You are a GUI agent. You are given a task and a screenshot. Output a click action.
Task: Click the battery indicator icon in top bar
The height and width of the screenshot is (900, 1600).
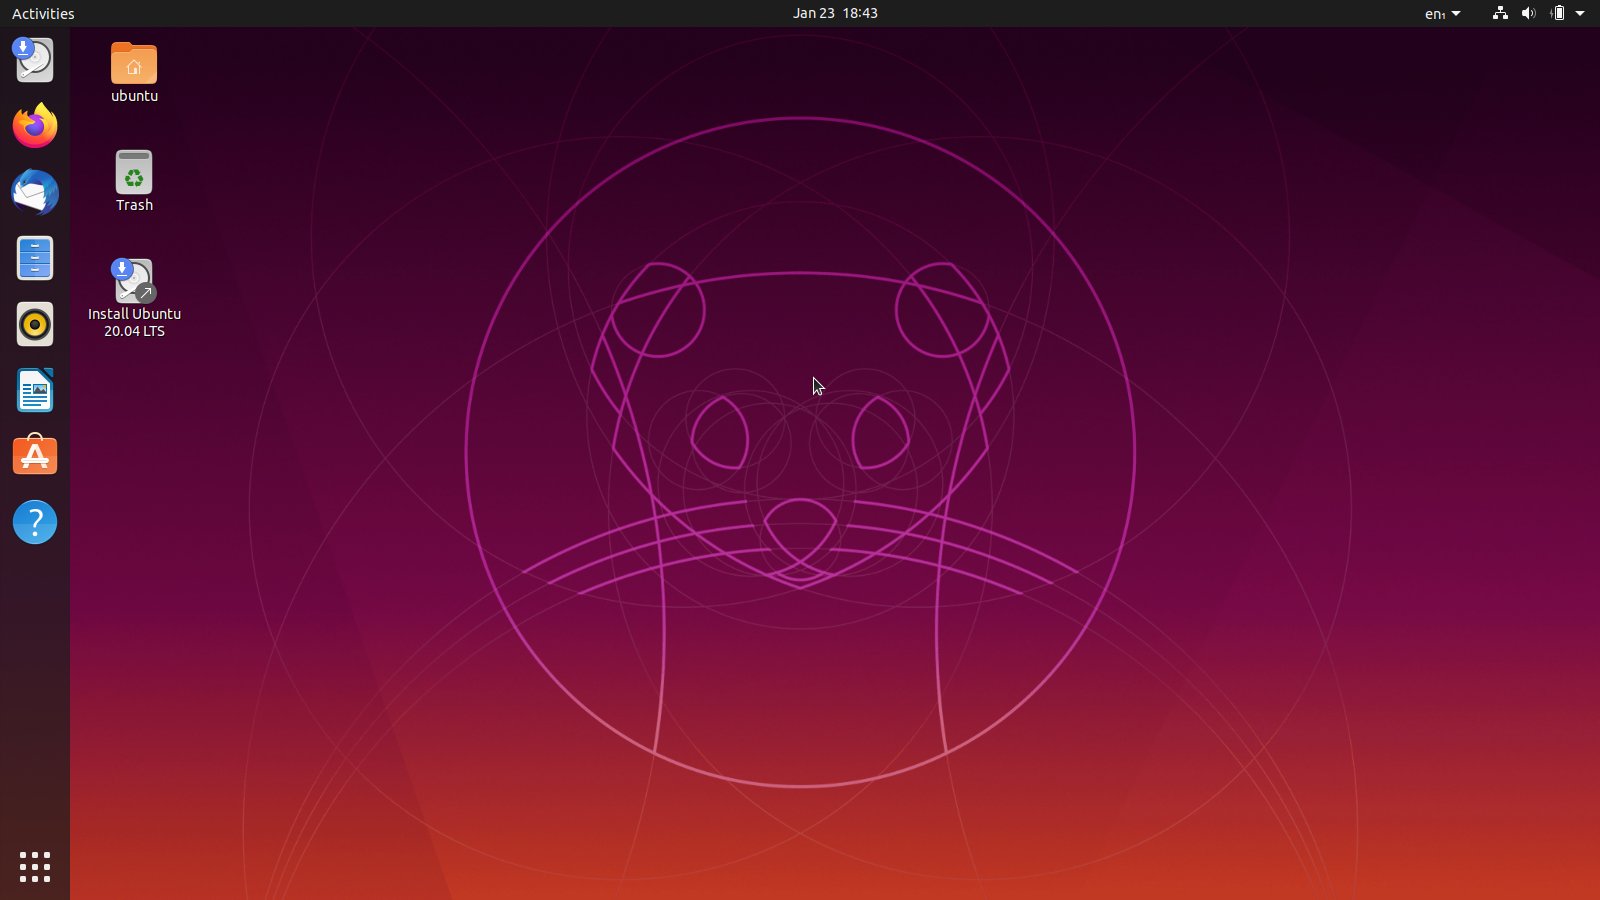[x=1557, y=13]
